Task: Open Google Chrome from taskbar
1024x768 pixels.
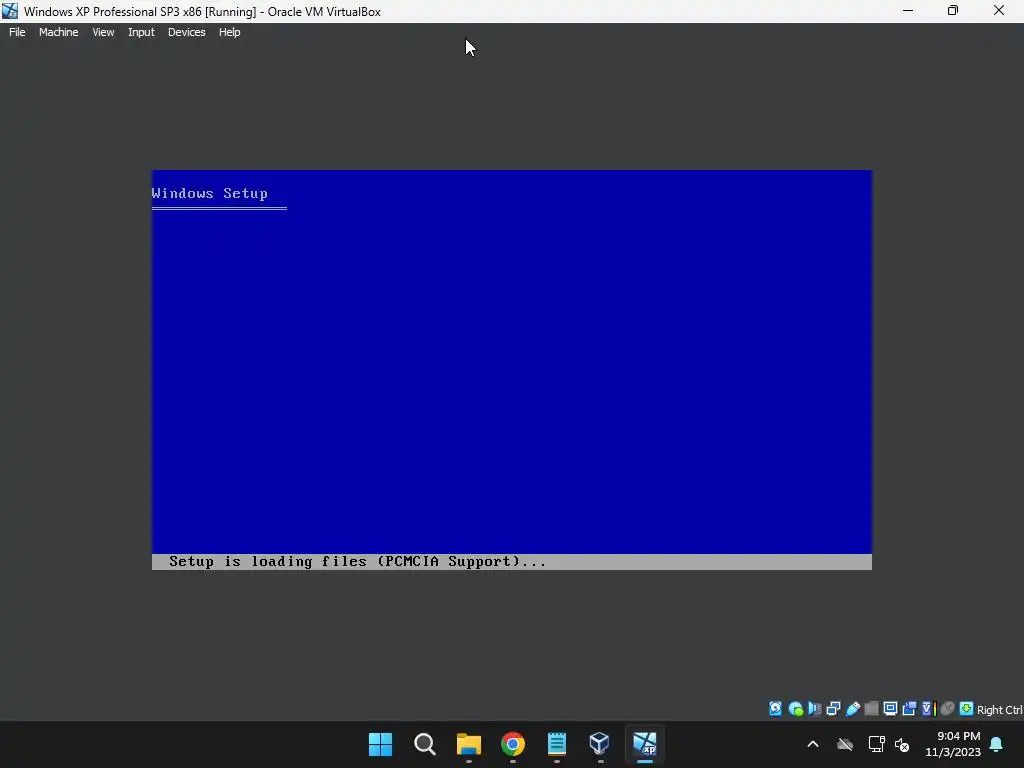Action: point(513,744)
